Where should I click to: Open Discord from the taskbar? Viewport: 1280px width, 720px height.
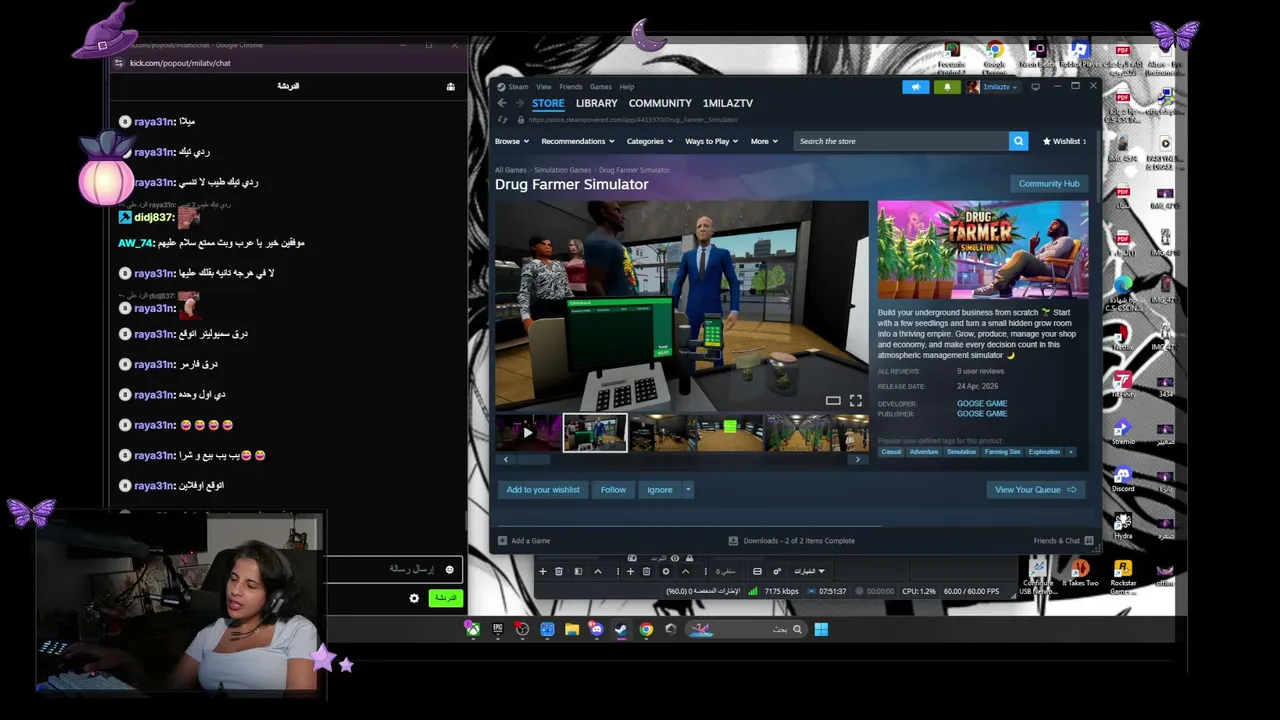[597, 629]
